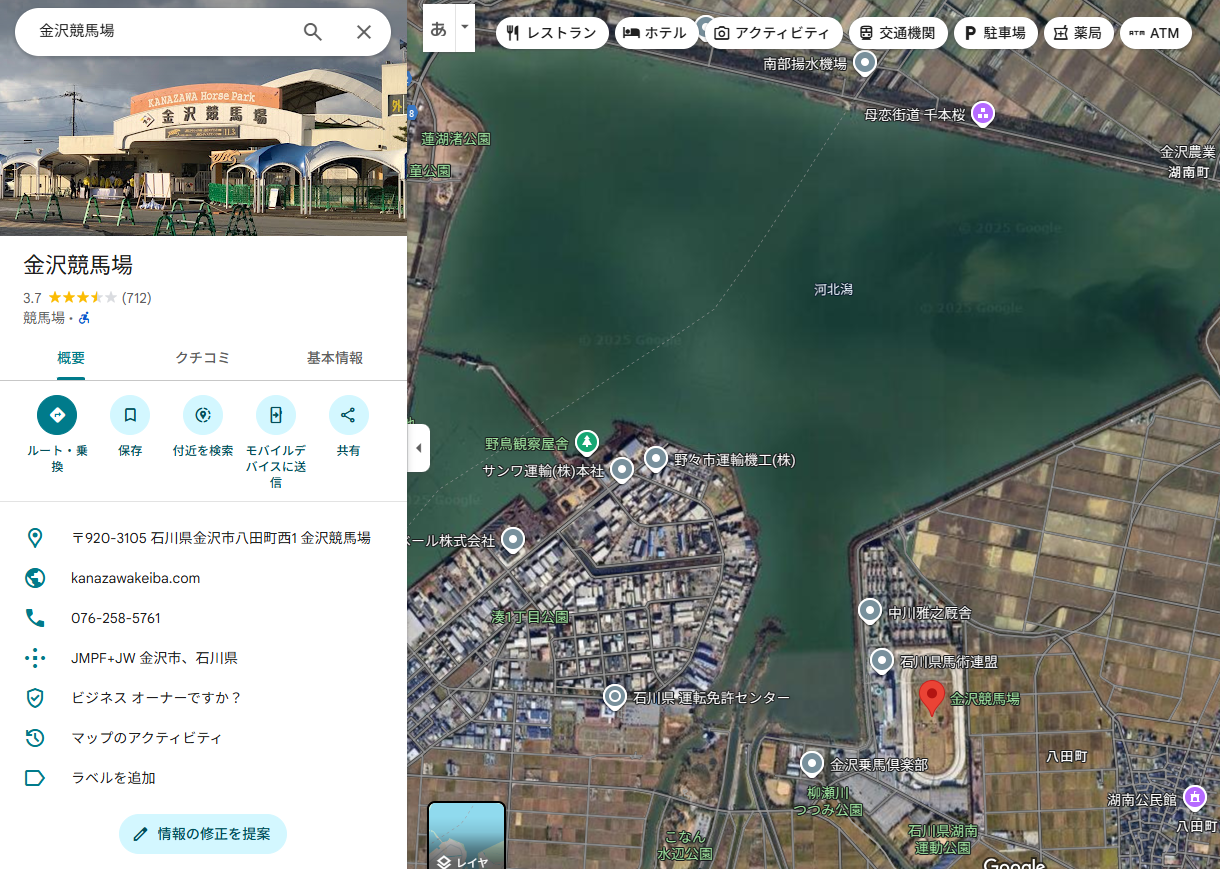Open the 金沢競馬場 header photo
The height and width of the screenshot is (869, 1220).
coord(203,118)
